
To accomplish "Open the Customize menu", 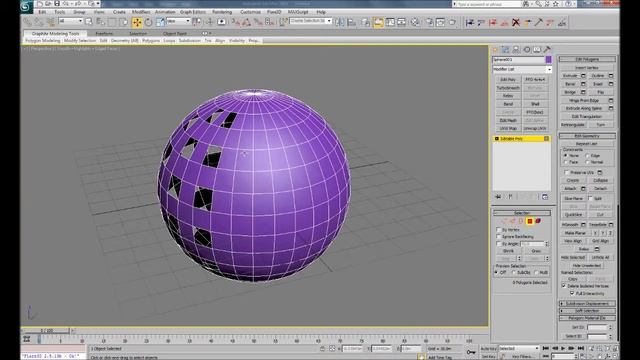I will click(250, 12).
